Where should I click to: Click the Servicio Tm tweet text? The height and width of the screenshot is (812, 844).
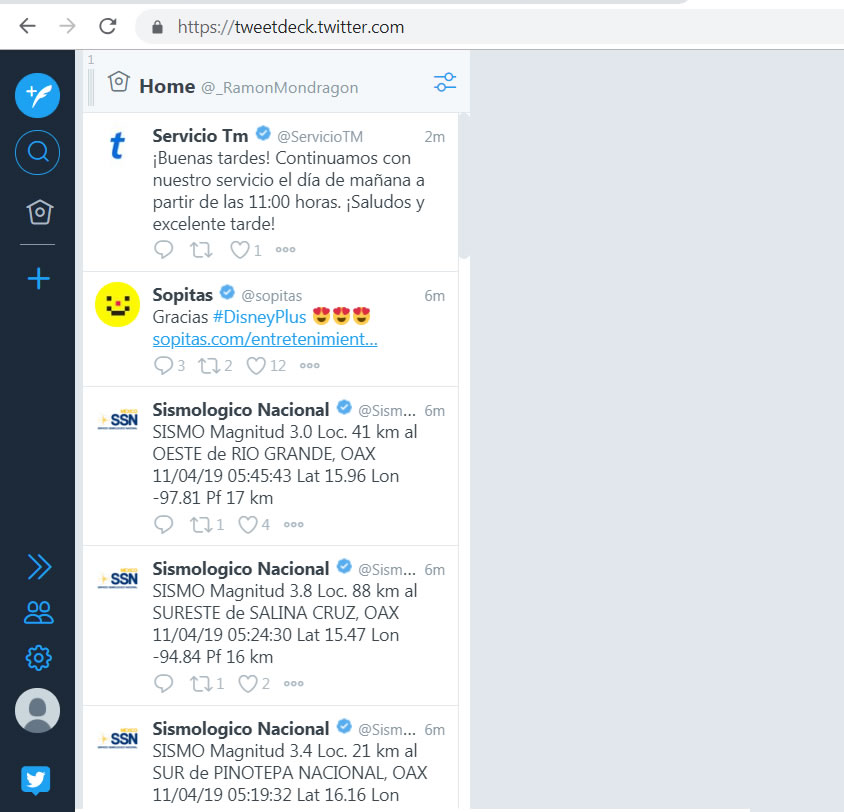289,190
